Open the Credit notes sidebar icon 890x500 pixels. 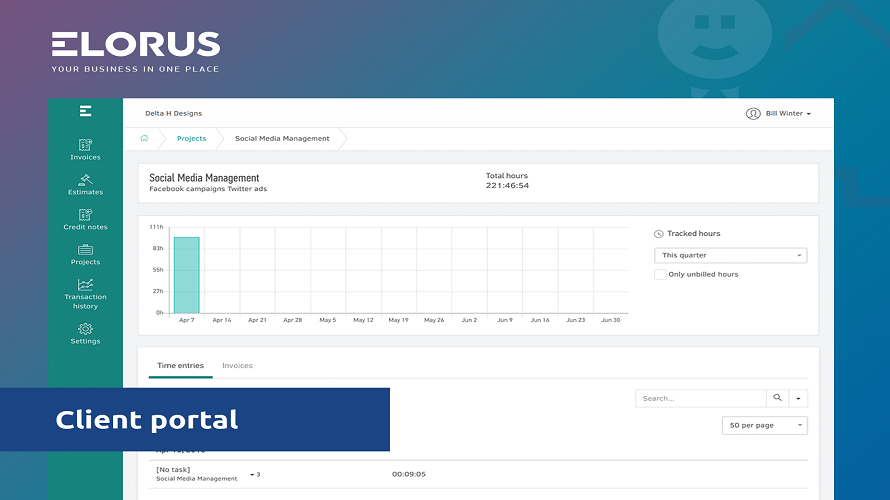point(85,215)
